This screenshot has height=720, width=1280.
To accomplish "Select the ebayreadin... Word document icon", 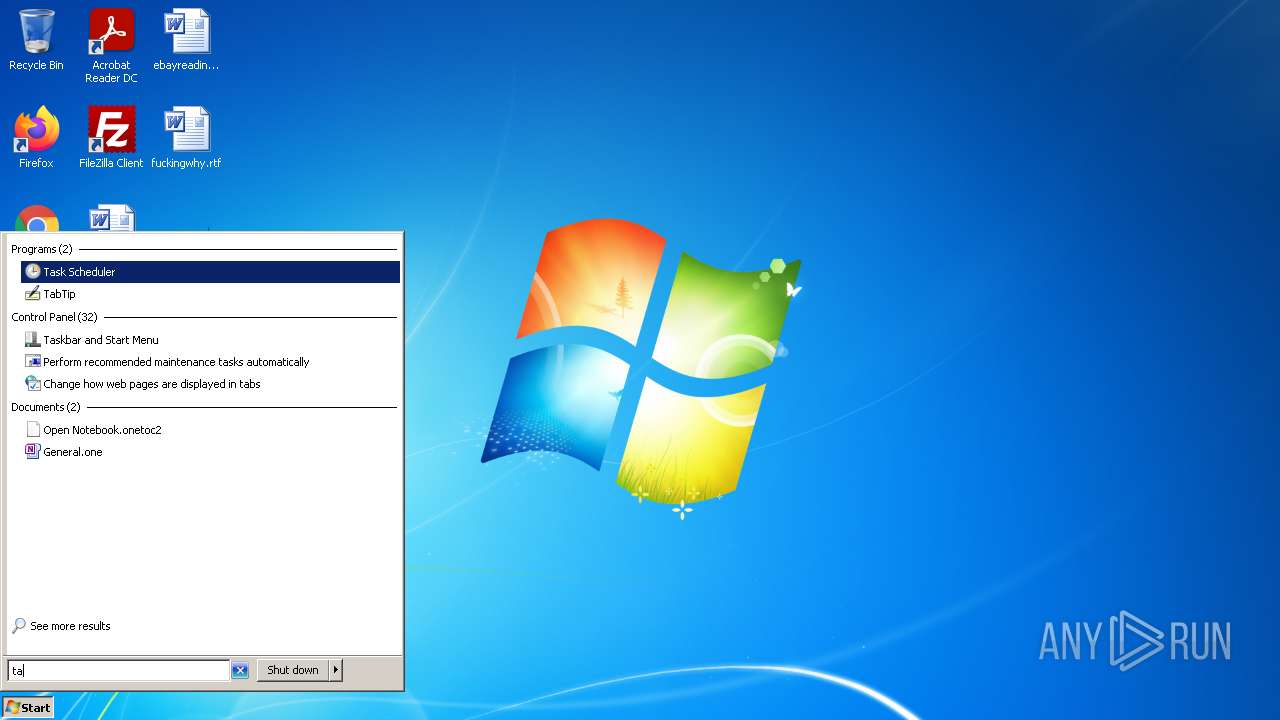I will [x=186, y=40].
